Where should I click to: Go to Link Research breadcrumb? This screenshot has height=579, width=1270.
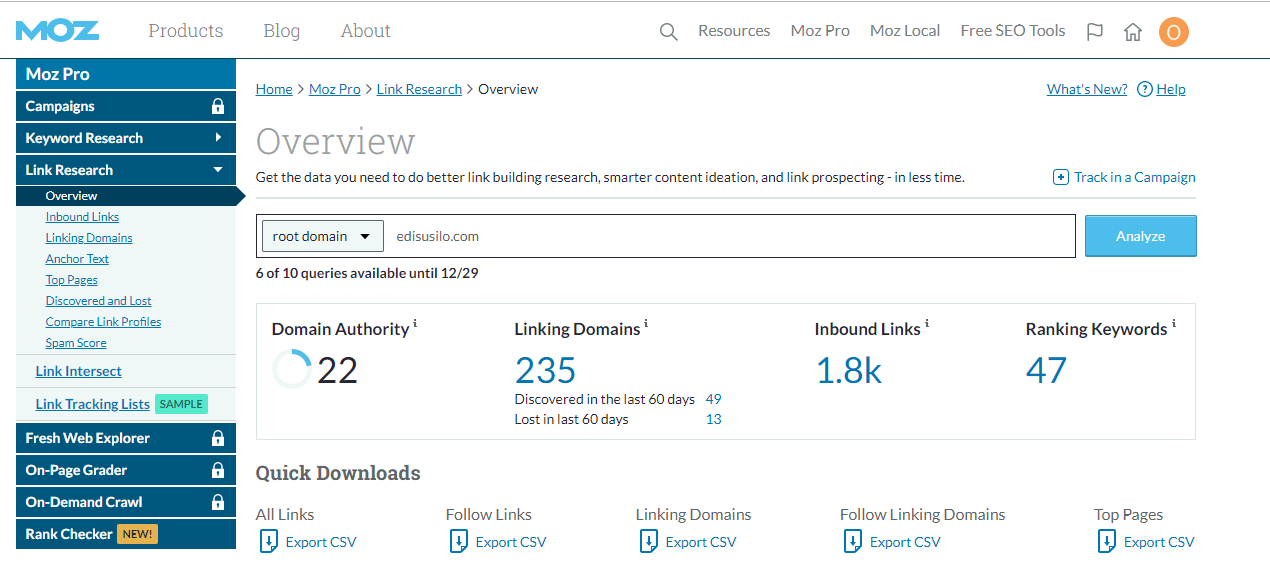pyautogui.click(x=419, y=89)
